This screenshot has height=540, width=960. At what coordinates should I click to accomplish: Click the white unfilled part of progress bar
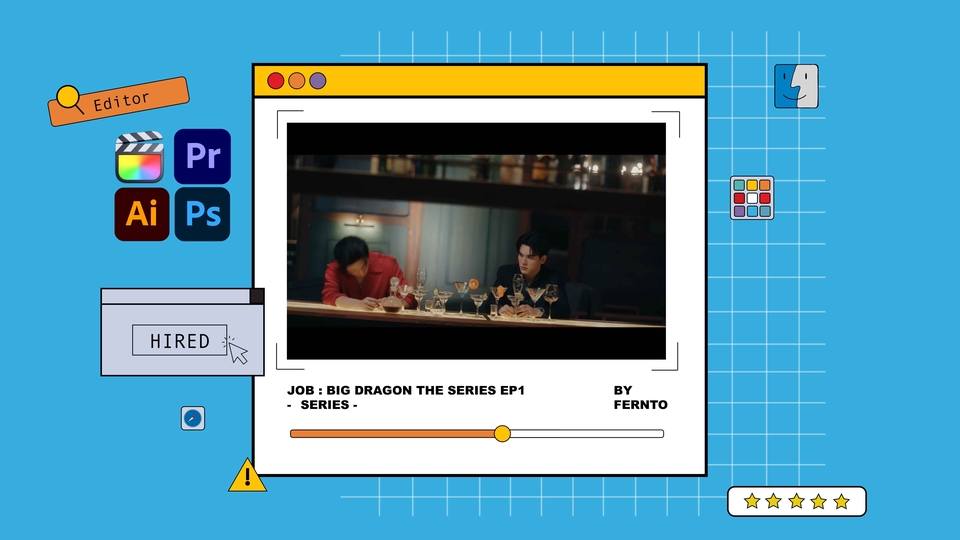point(587,433)
